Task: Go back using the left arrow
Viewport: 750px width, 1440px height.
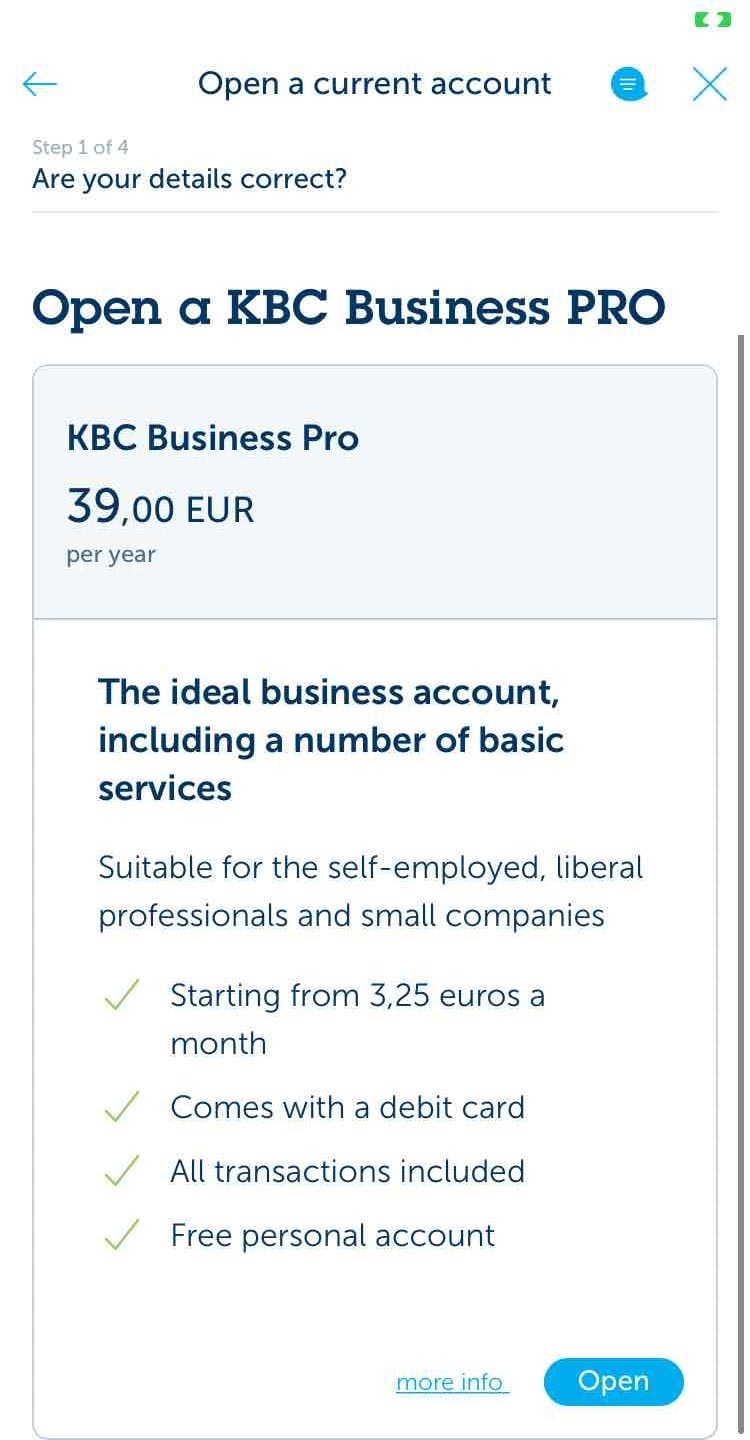Action: [40, 84]
